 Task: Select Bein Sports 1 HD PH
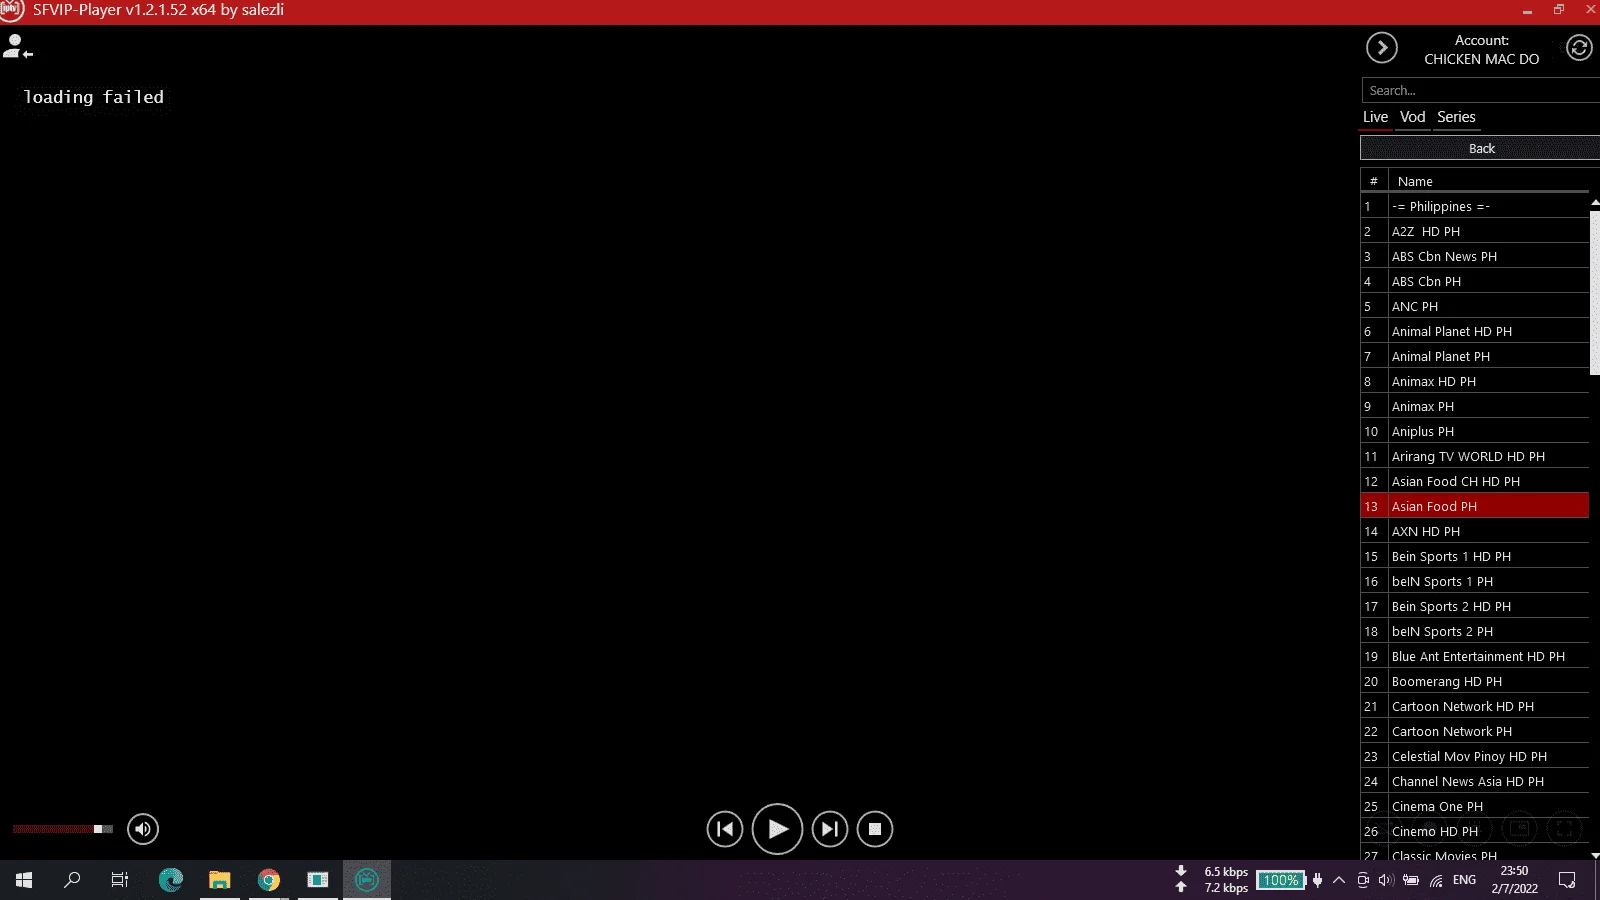click(x=1475, y=556)
